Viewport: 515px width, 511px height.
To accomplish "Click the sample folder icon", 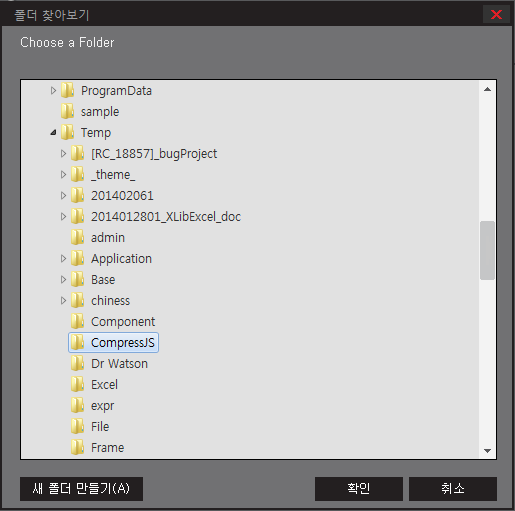I will pos(68,112).
